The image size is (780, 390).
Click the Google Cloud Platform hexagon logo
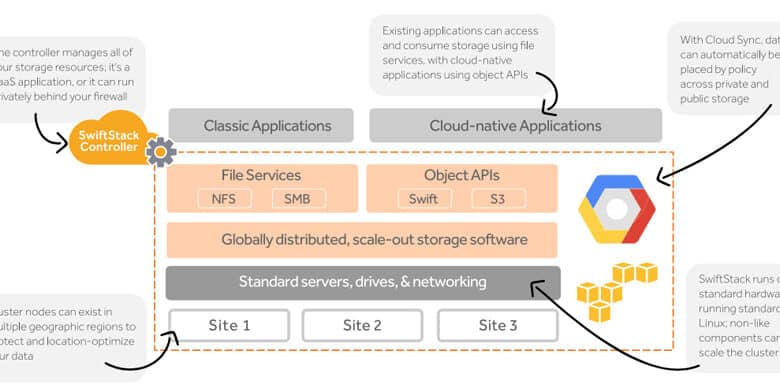coord(617,209)
